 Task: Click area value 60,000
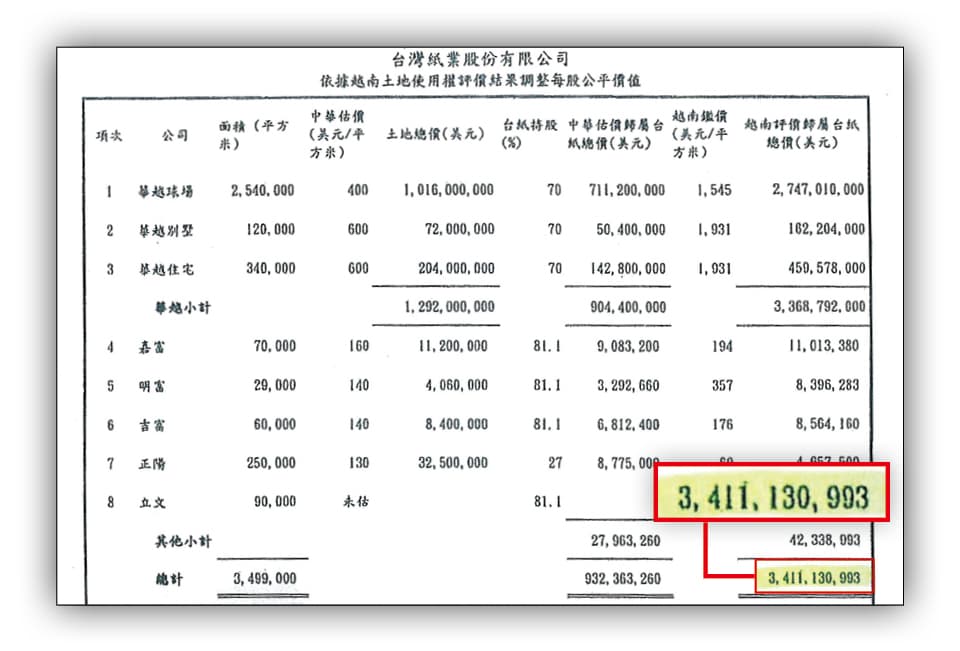[274, 424]
